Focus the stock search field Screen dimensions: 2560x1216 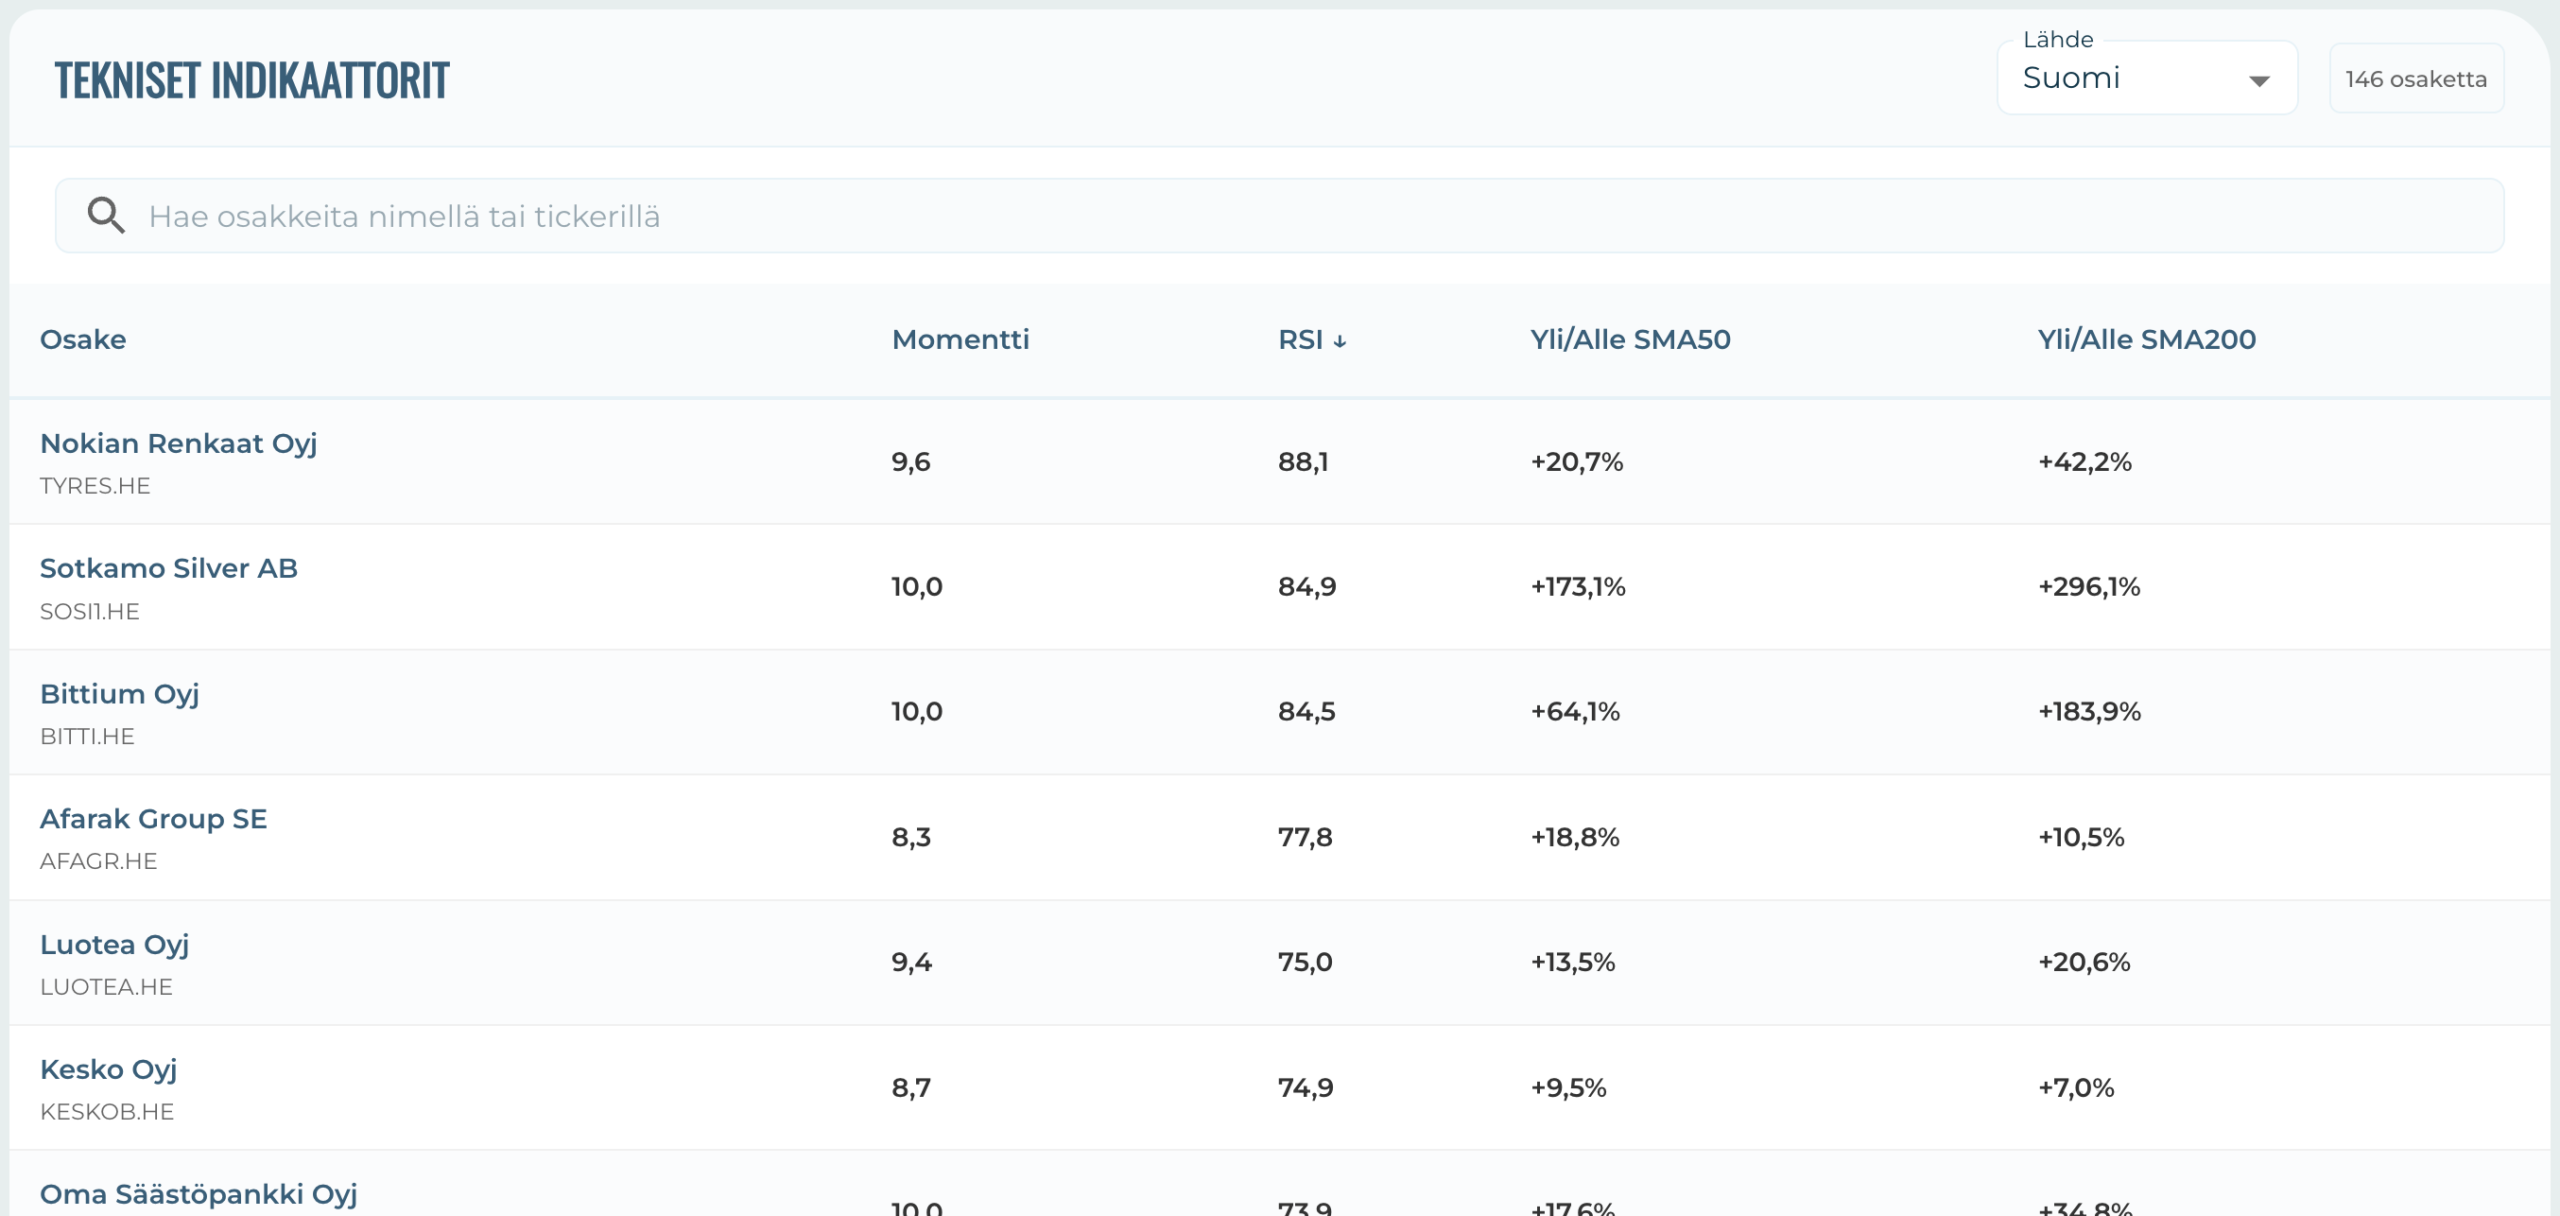pos(1300,216)
